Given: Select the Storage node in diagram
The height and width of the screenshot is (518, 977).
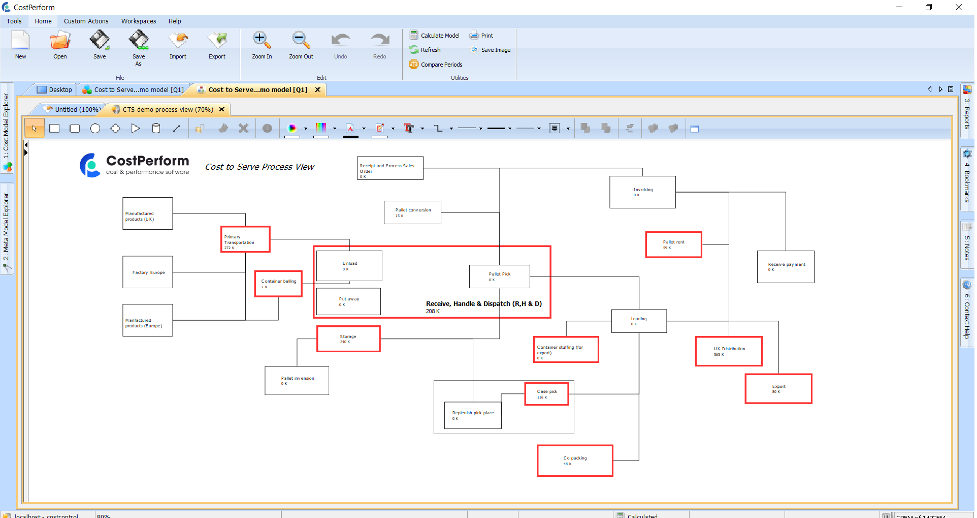Looking at the screenshot, I should [x=348, y=338].
